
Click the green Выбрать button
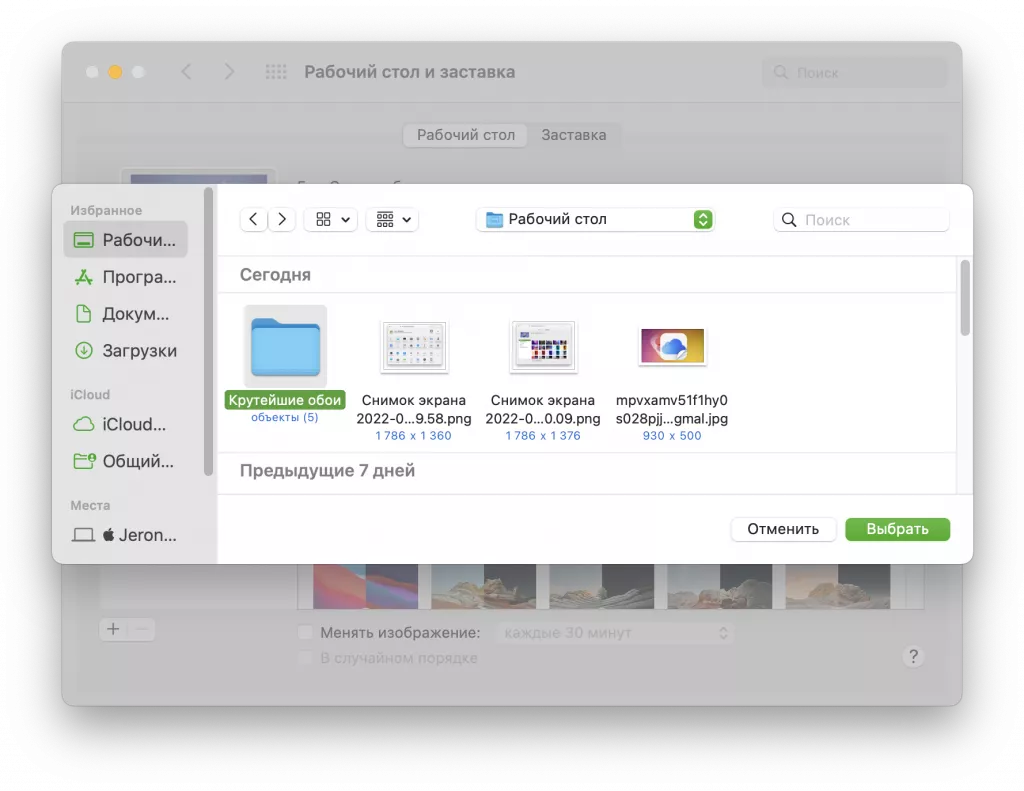(x=897, y=529)
